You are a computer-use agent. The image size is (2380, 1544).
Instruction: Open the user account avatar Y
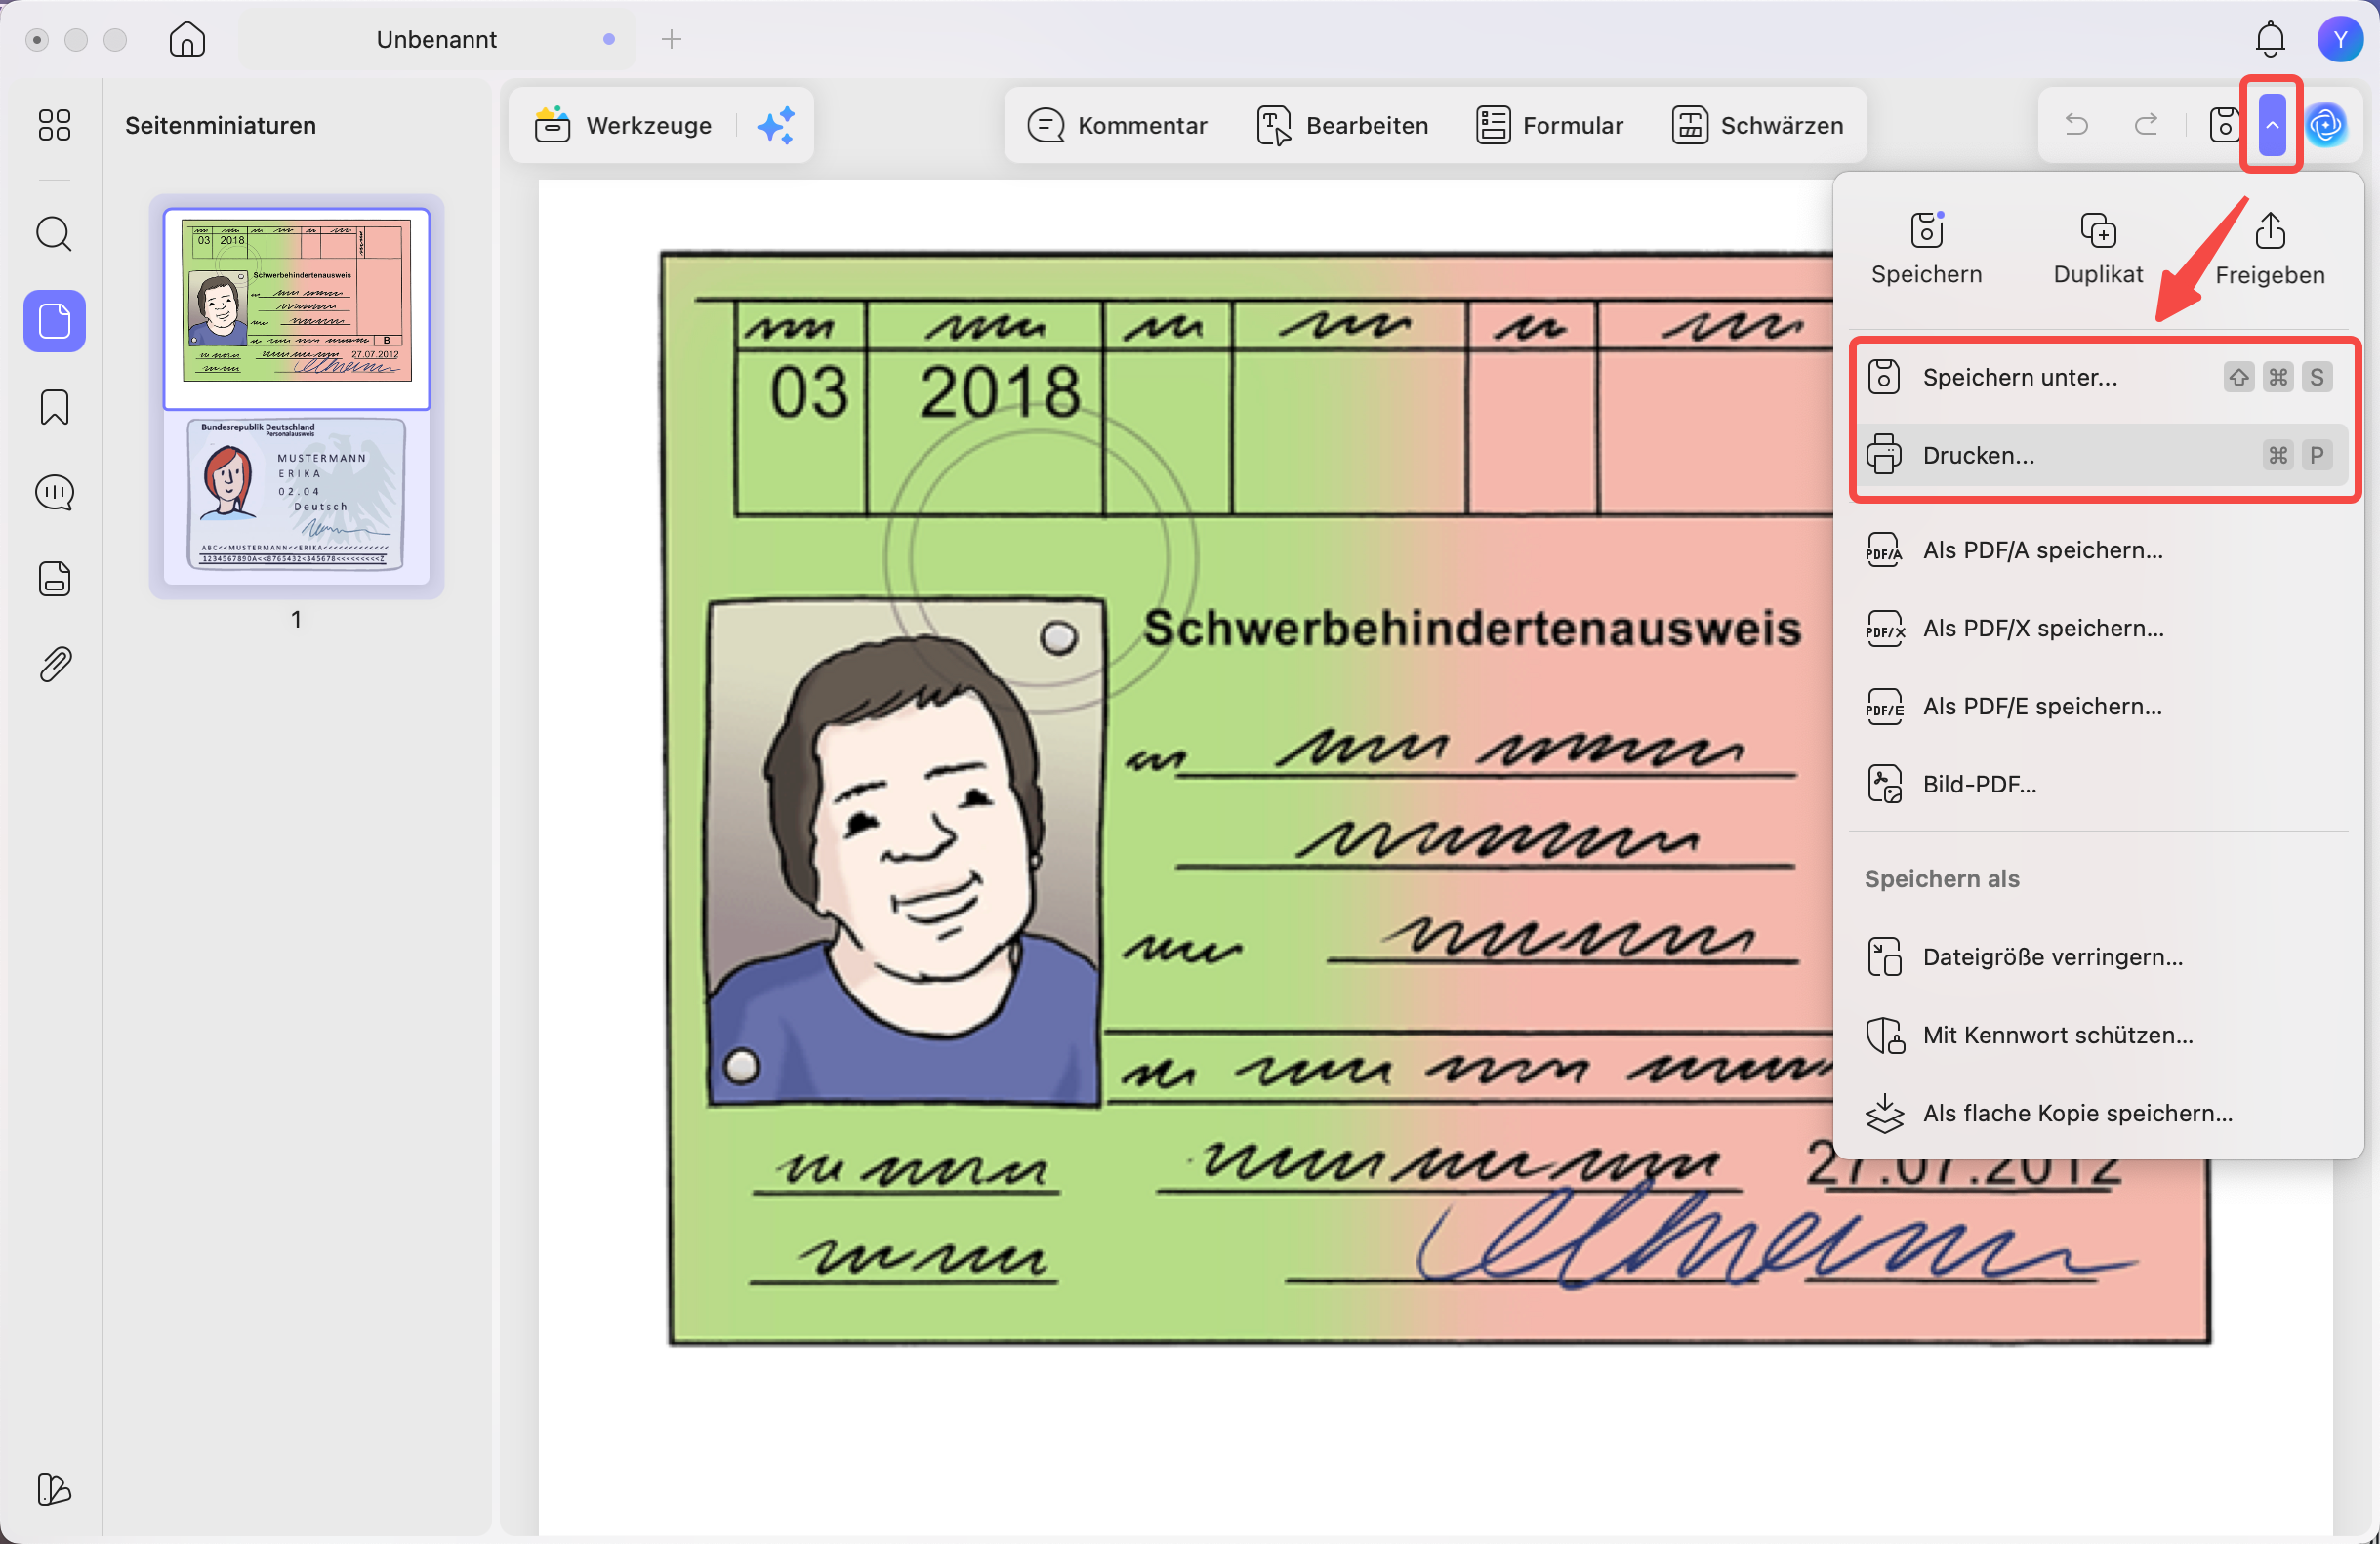[2340, 39]
